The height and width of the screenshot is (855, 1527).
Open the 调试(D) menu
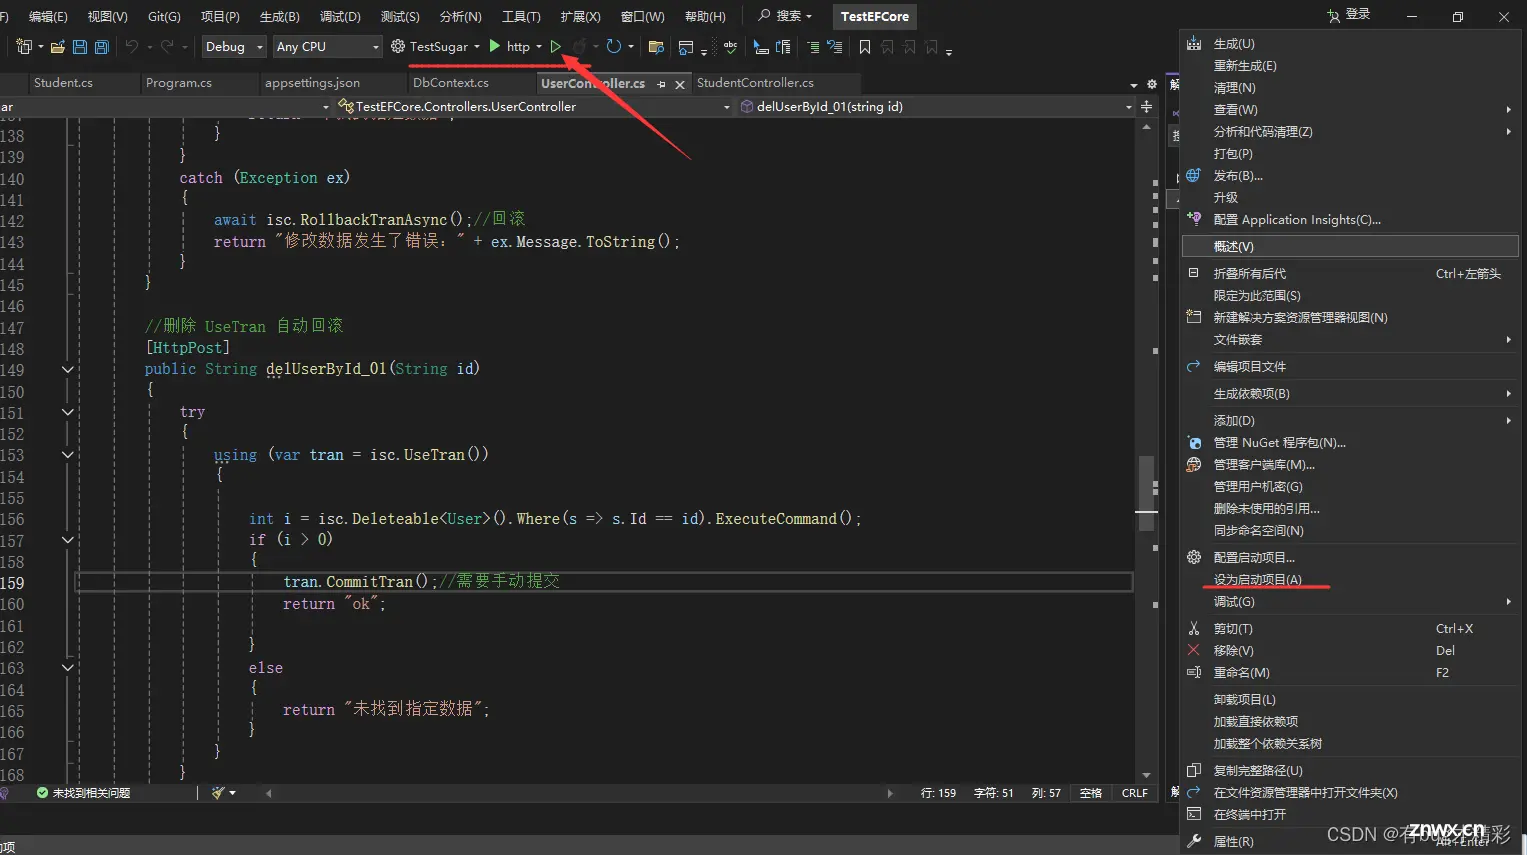tap(340, 16)
